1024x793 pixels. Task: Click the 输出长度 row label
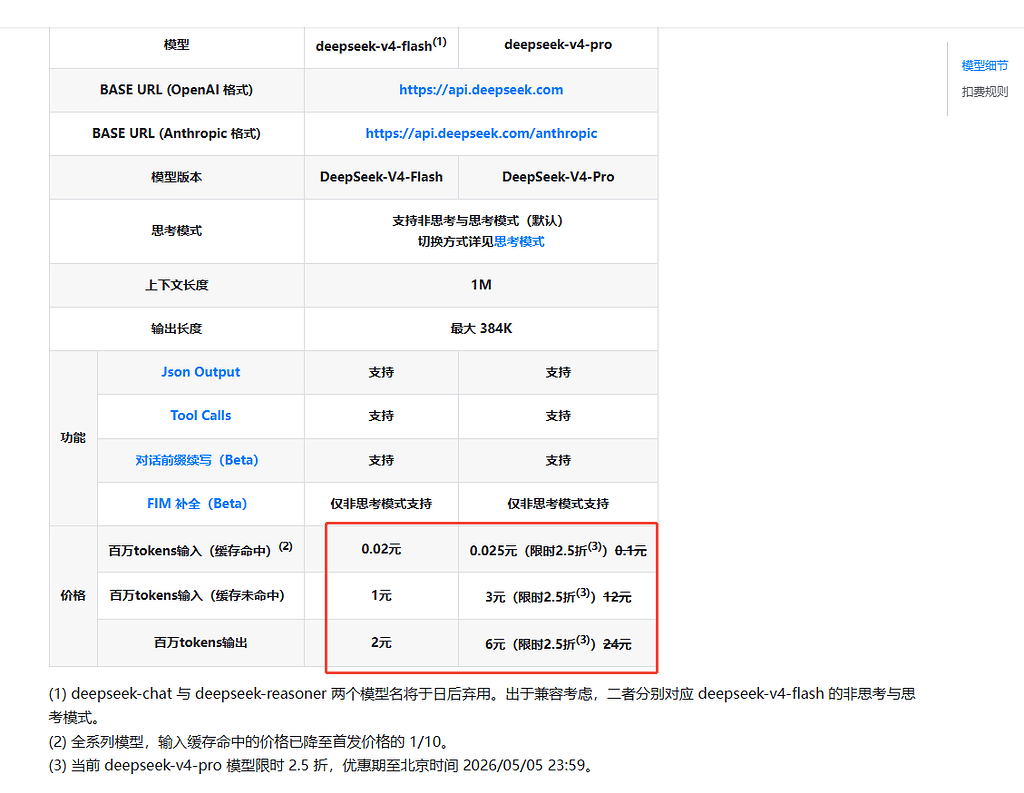coord(176,329)
